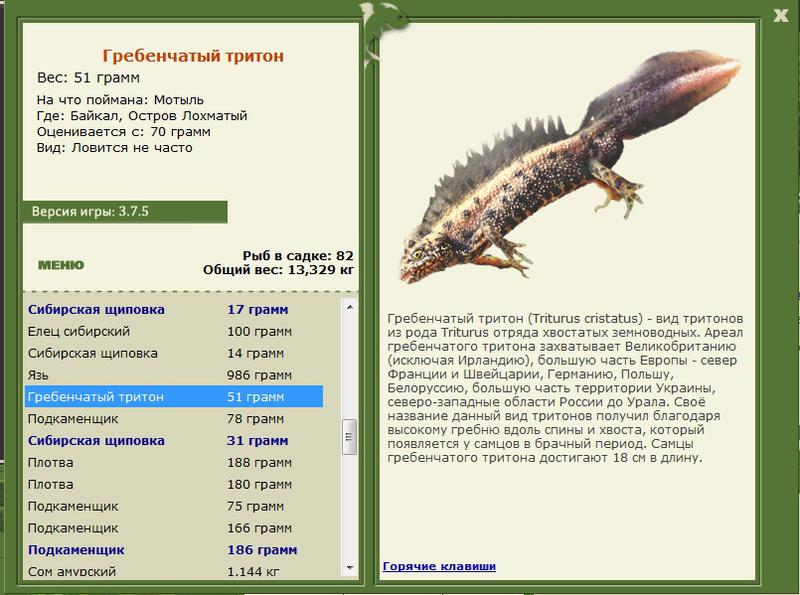Select Сибирская щиповка 17 грамм row
This screenshot has height=595, width=800.
pyautogui.click(x=174, y=309)
